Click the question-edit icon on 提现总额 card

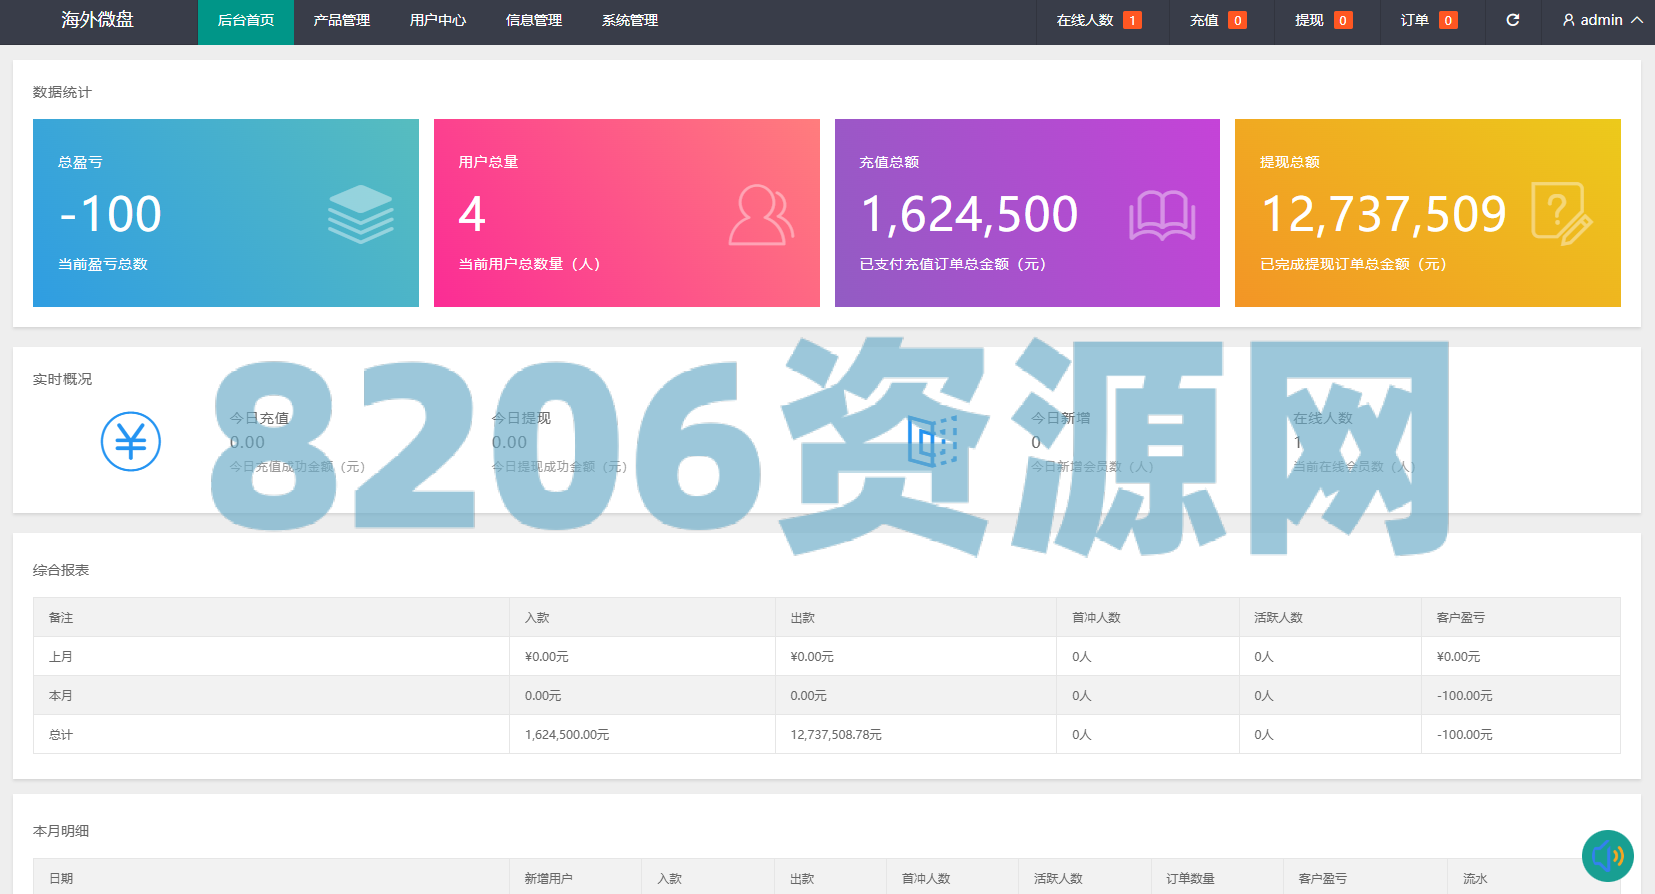(1562, 214)
